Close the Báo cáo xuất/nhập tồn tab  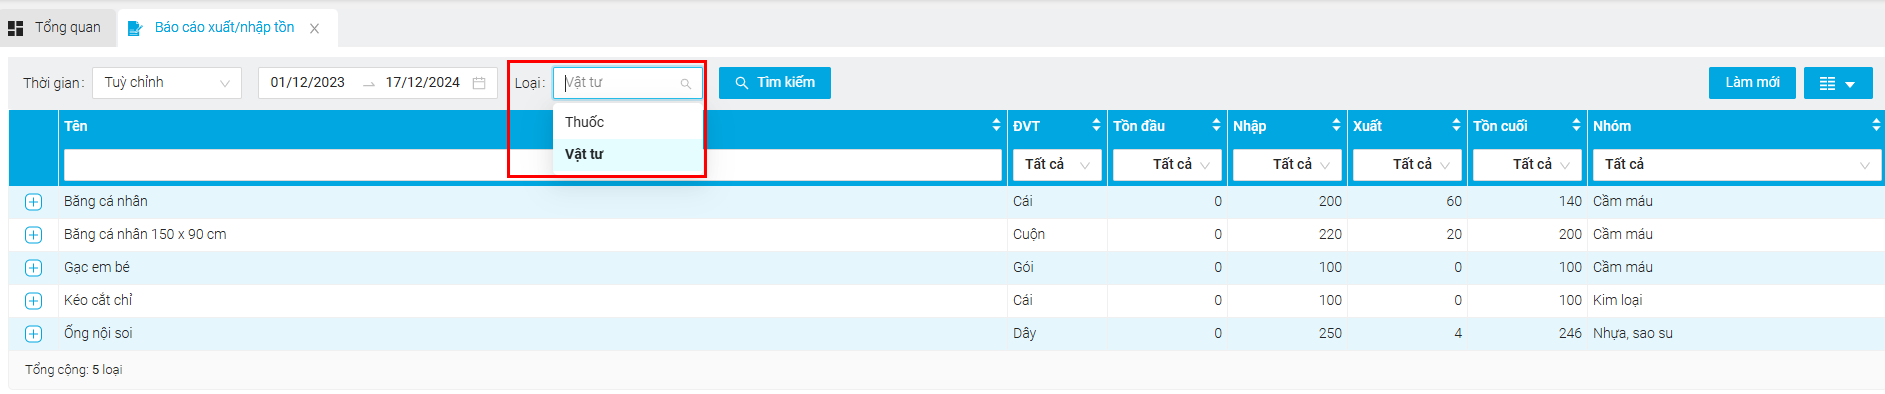point(314,29)
